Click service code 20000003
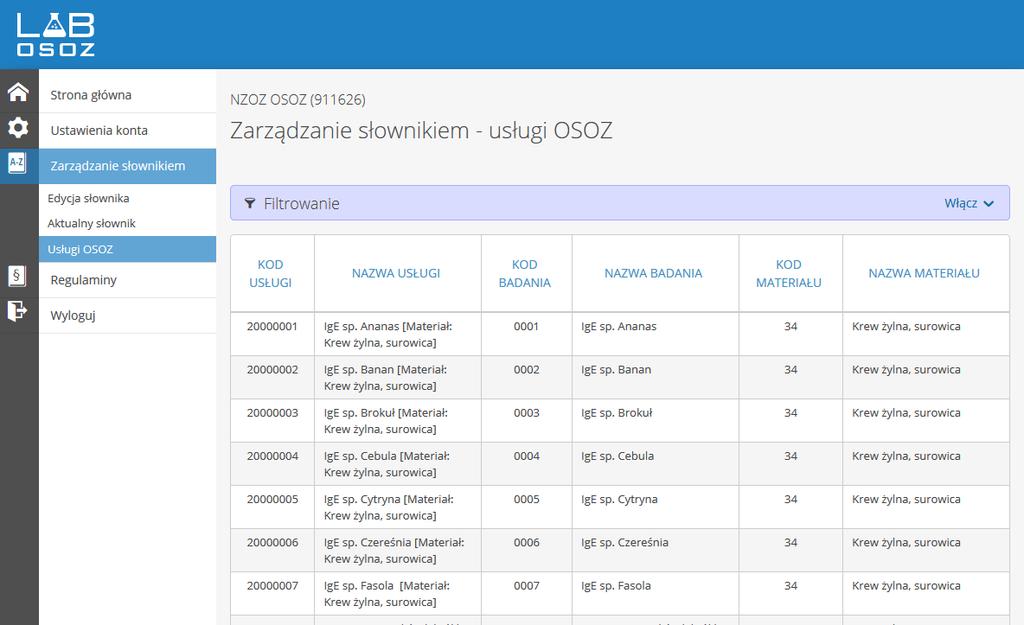Image resolution: width=1024 pixels, height=625 pixels. click(x=272, y=413)
